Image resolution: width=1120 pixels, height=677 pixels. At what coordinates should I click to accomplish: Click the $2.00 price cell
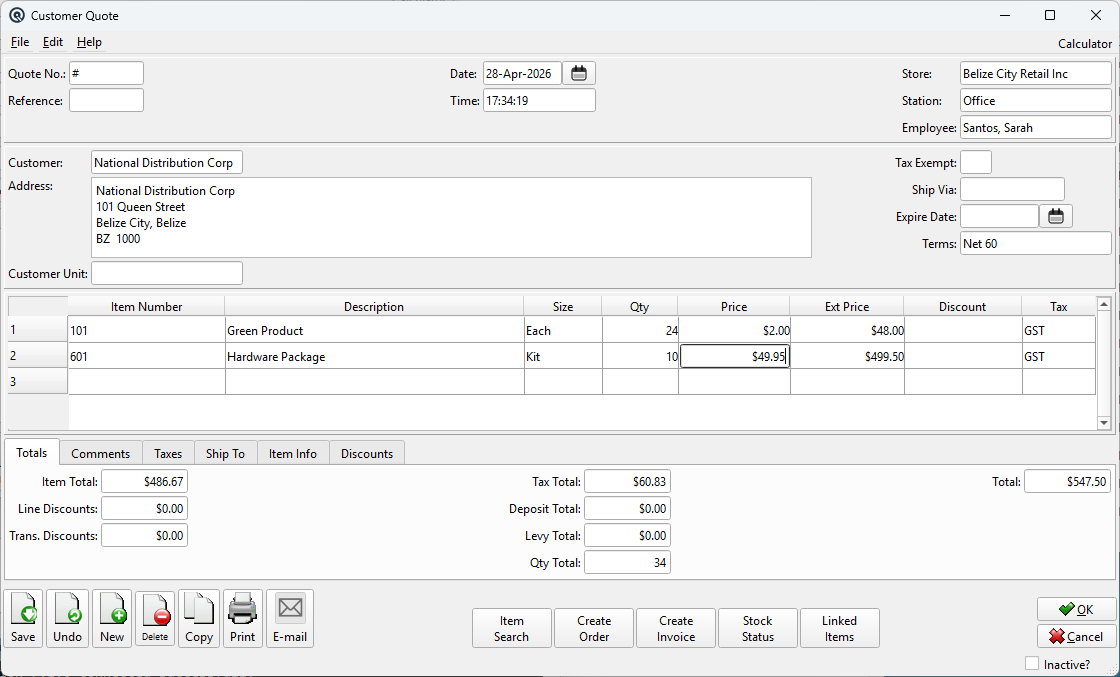(734, 331)
